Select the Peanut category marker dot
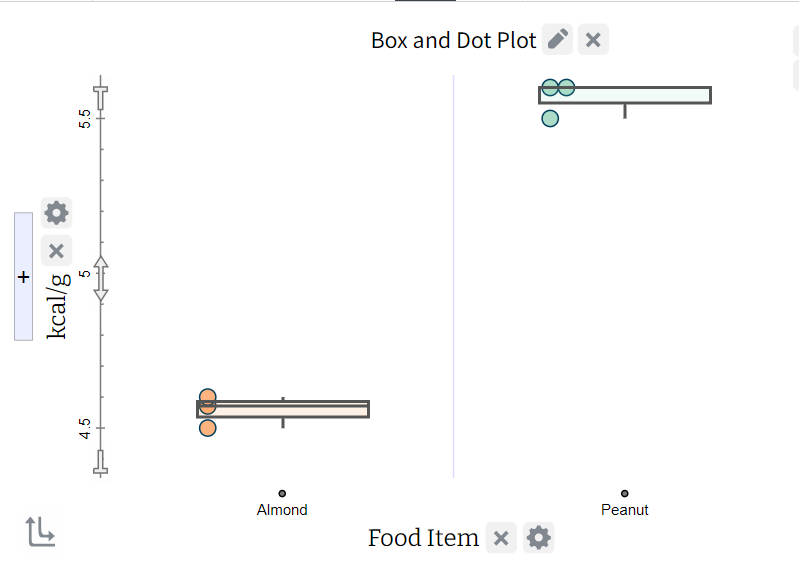 [x=625, y=493]
